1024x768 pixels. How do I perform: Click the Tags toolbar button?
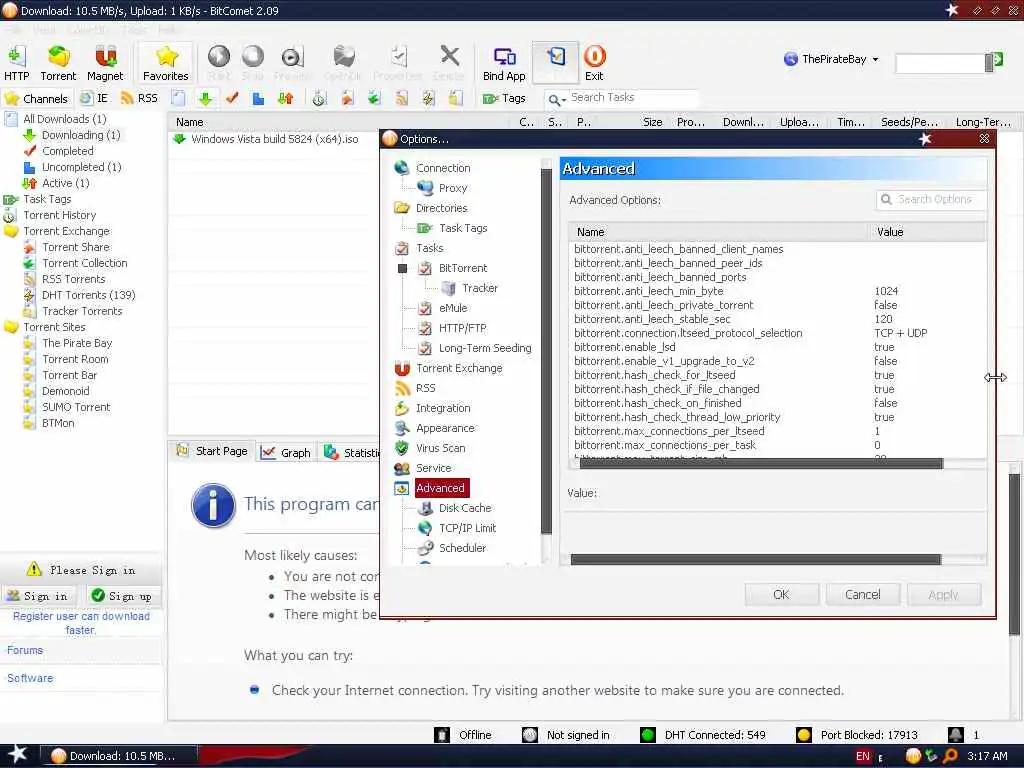(x=504, y=99)
